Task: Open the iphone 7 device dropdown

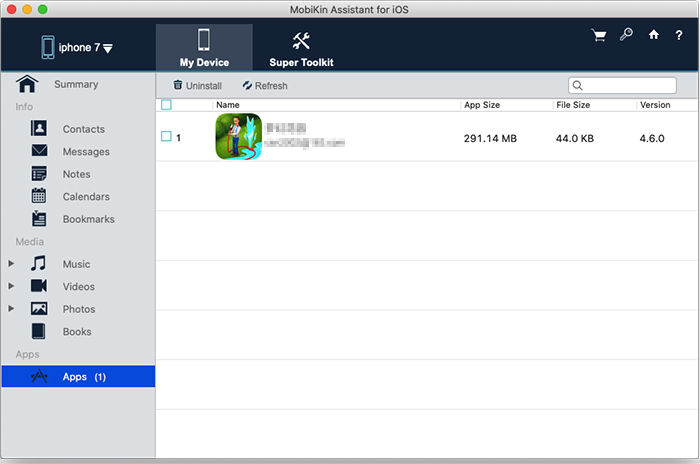Action: 77,47
